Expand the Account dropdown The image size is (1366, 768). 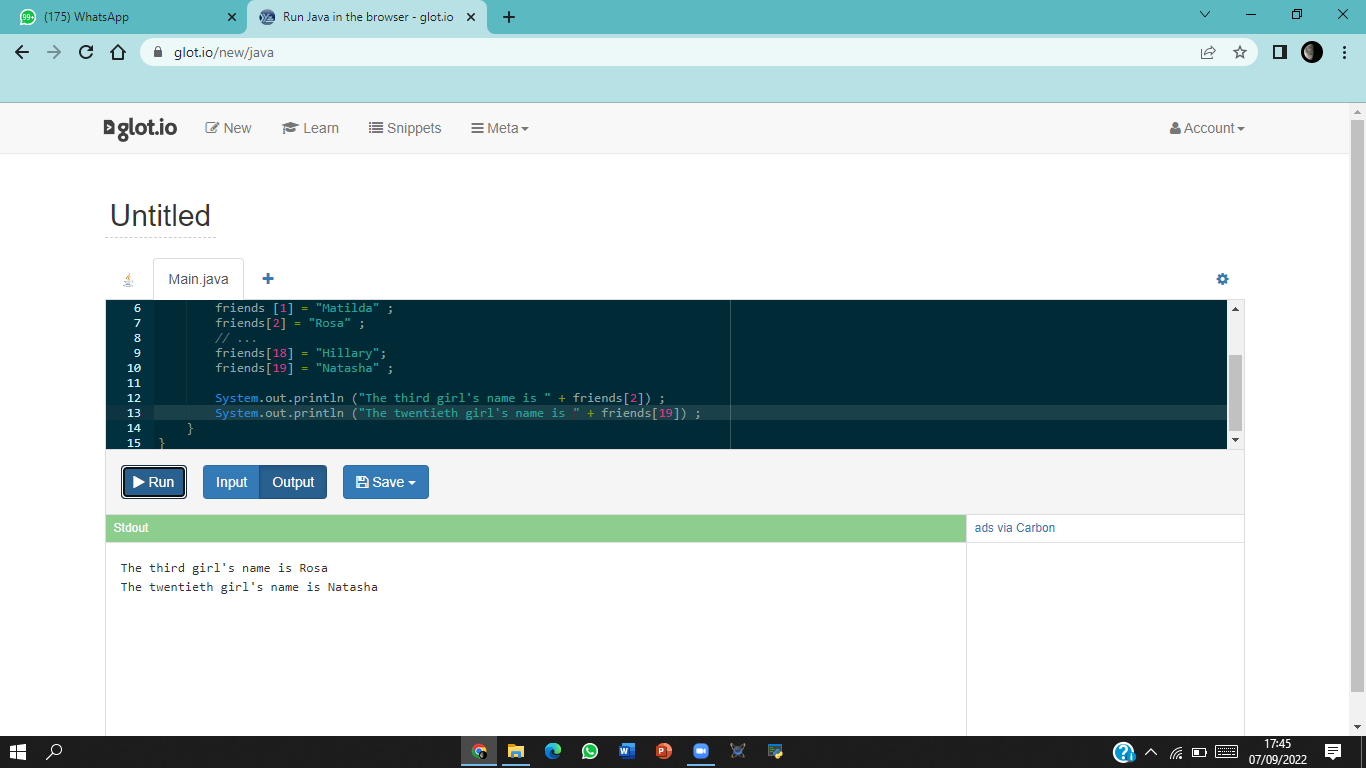[1207, 128]
